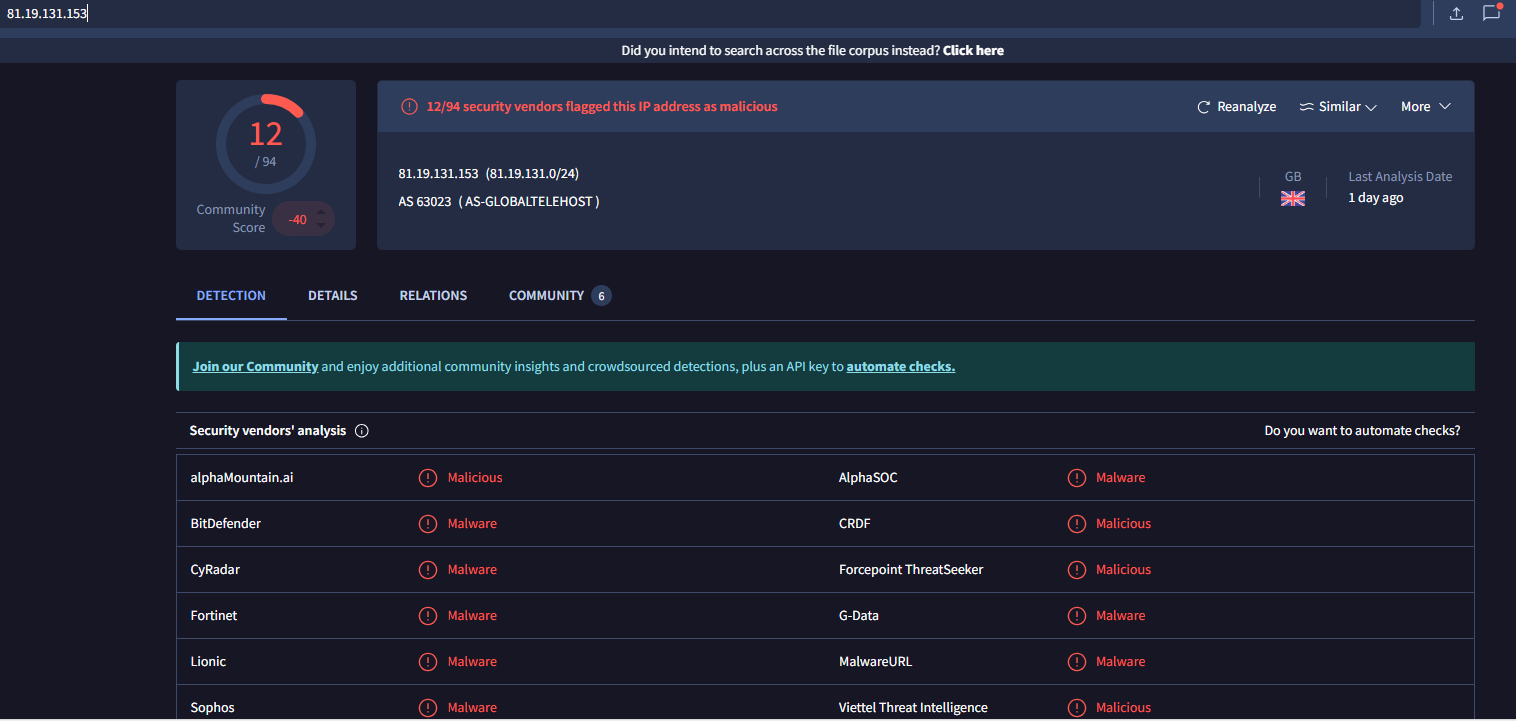Click the Last Analysis Date label
The image size is (1516, 721).
coord(1400,177)
